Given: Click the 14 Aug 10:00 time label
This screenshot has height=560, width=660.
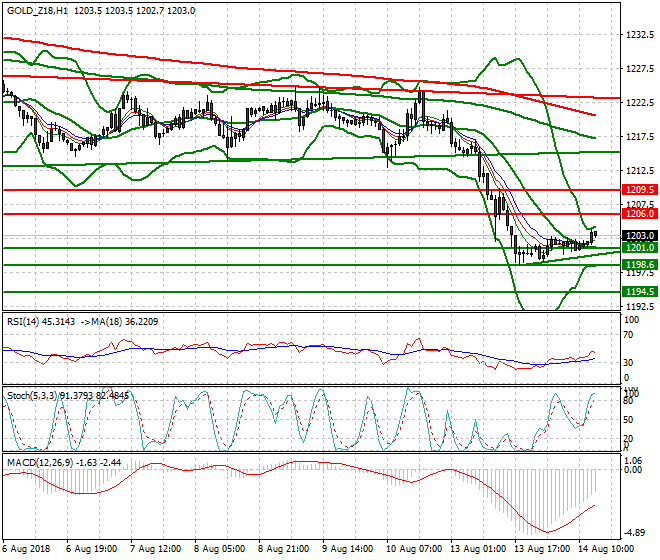Looking at the screenshot, I should coord(609,549).
